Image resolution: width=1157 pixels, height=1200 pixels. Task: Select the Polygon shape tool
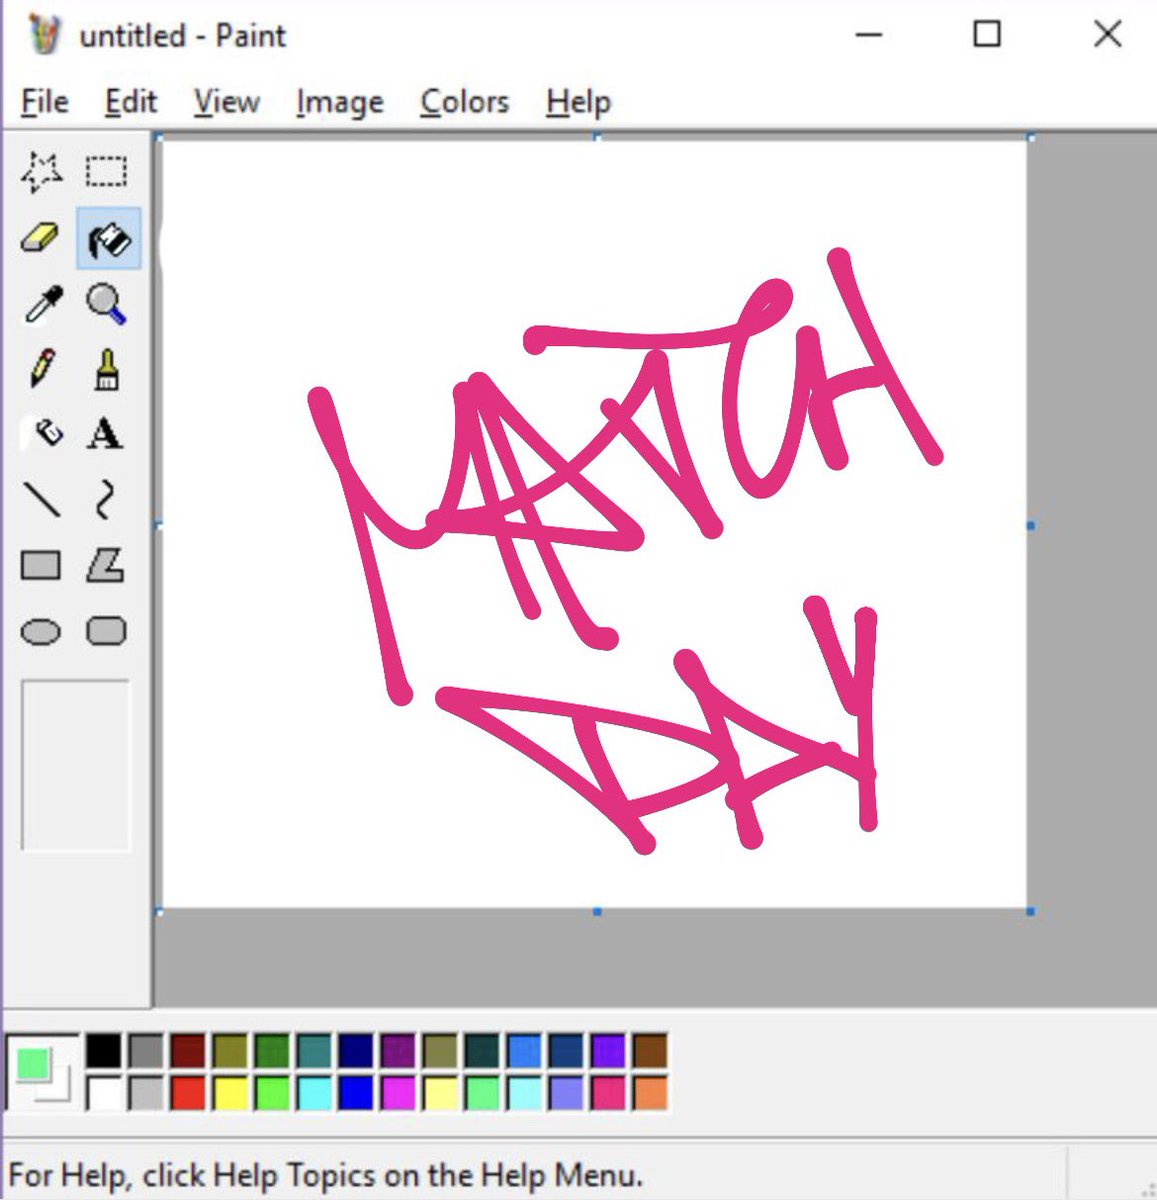[x=106, y=566]
